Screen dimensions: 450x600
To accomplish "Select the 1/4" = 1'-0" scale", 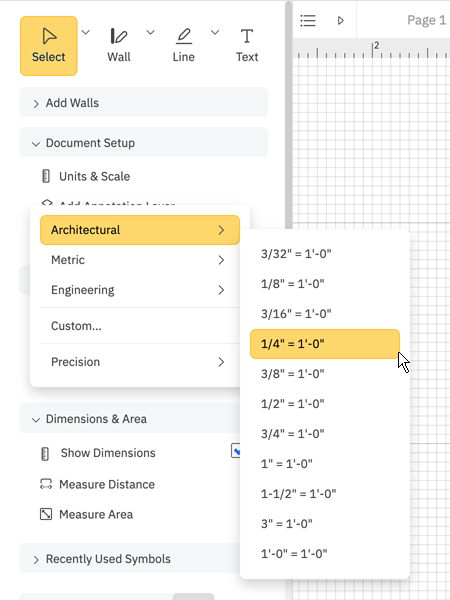I will (x=325, y=344).
